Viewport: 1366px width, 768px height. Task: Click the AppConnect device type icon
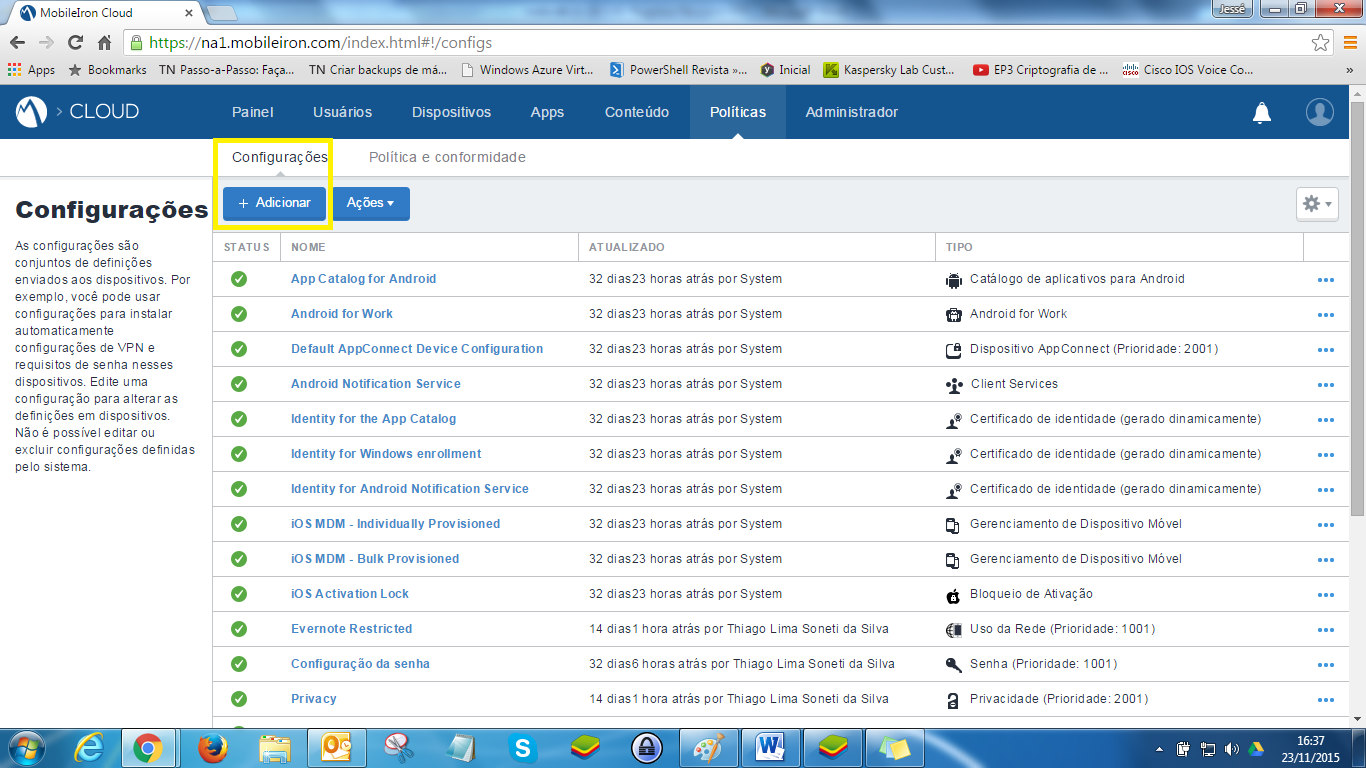click(x=953, y=350)
